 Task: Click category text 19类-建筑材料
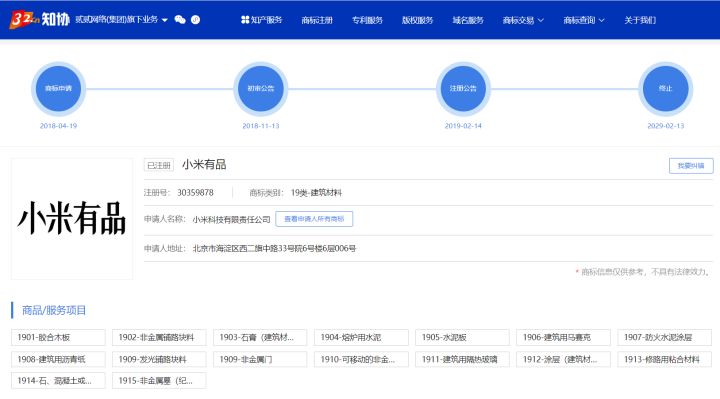(x=316, y=192)
